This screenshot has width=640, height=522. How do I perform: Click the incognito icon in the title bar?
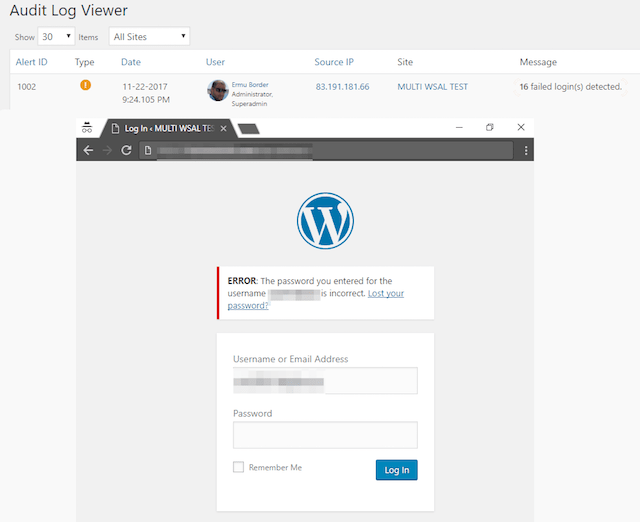coord(88,128)
